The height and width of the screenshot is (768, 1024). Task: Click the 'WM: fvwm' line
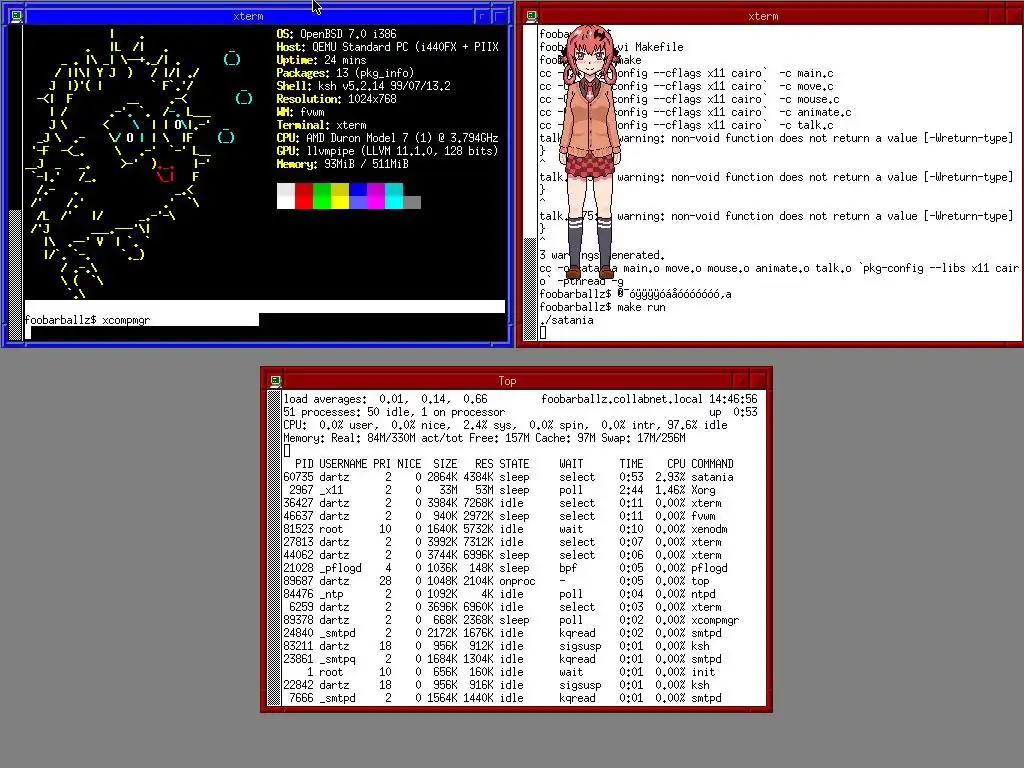pyautogui.click(x=300, y=112)
